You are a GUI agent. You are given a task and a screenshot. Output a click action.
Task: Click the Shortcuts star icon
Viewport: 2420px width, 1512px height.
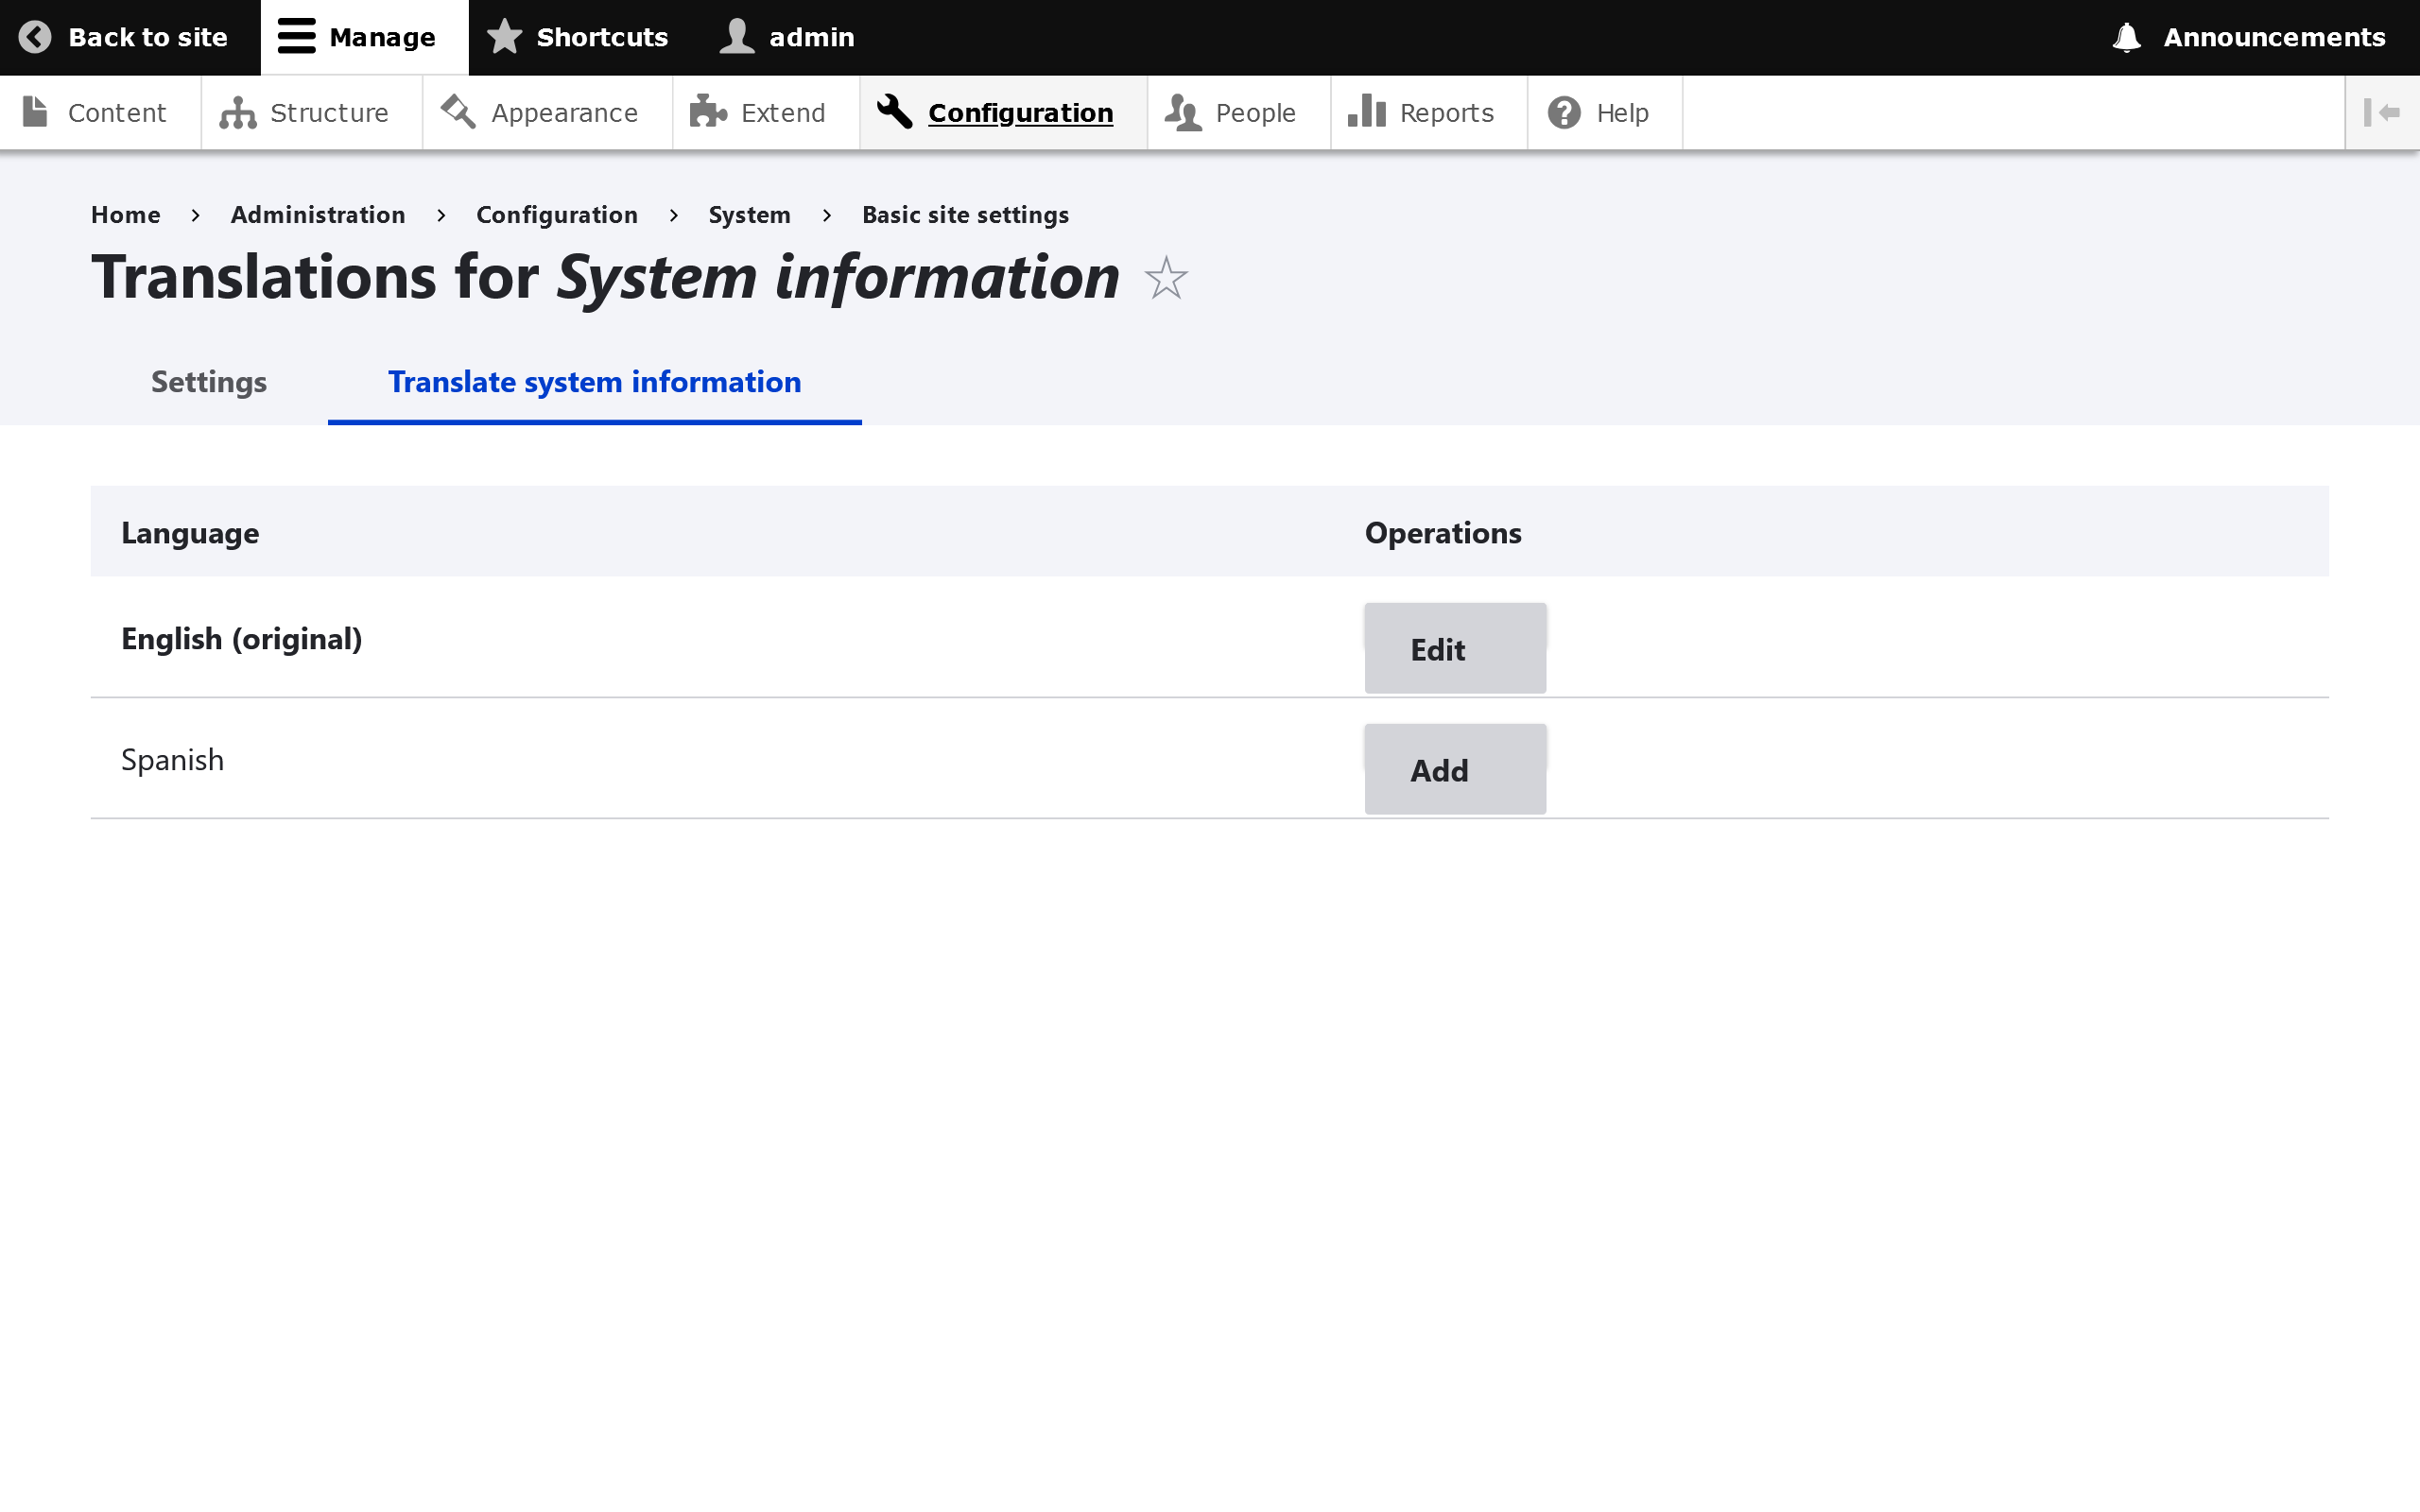pyautogui.click(x=504, y=37)
